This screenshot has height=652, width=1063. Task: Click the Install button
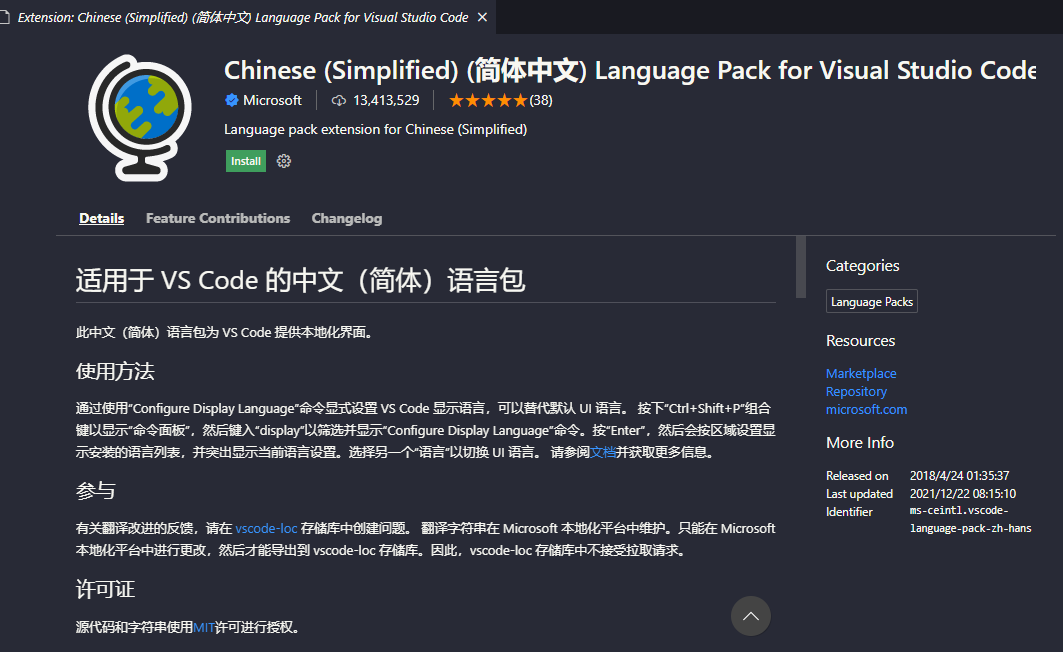click(x=245, y=160)
